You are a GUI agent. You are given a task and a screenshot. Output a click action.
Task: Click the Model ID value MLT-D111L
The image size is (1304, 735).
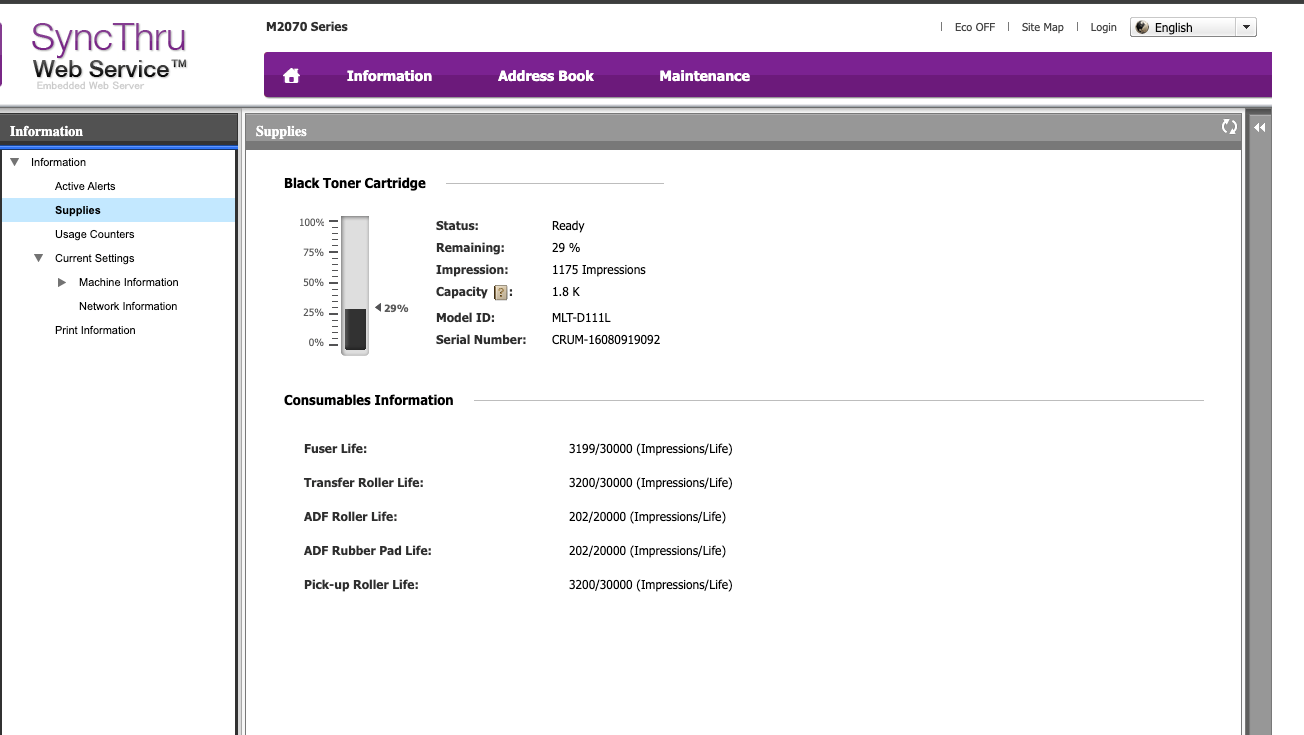pos(581,318)
